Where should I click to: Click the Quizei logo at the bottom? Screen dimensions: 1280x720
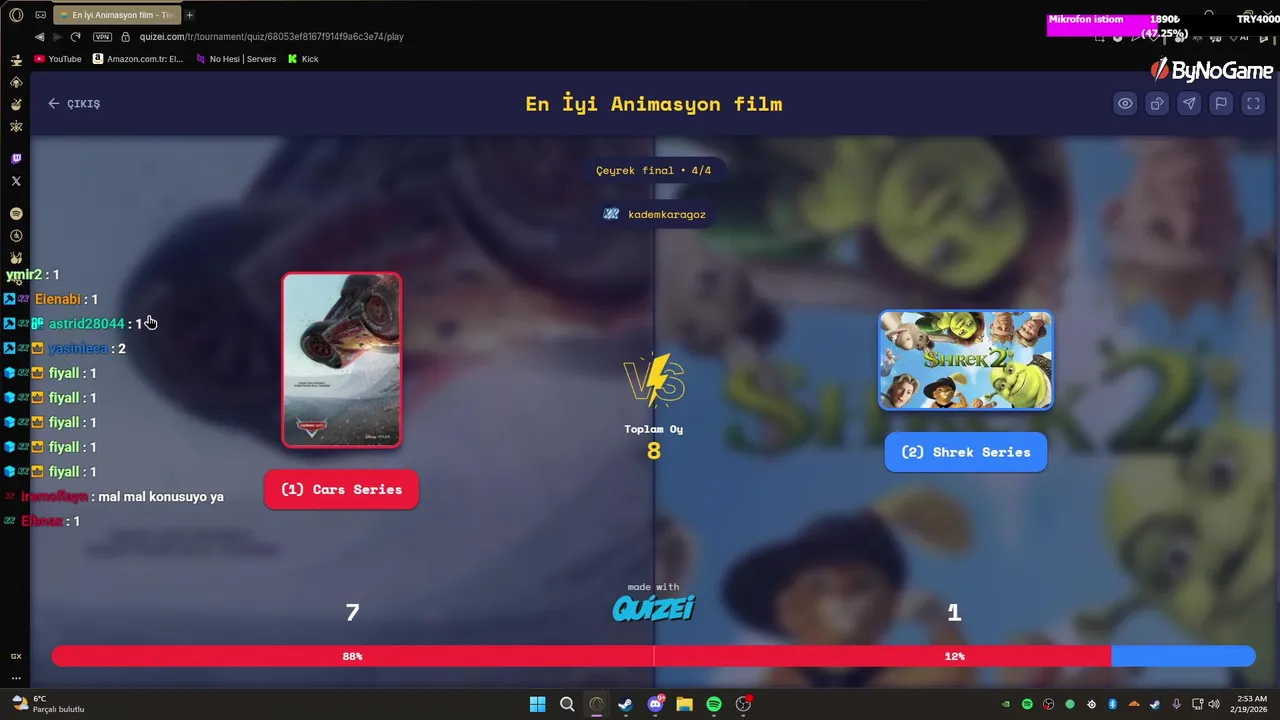click(654, 608)
